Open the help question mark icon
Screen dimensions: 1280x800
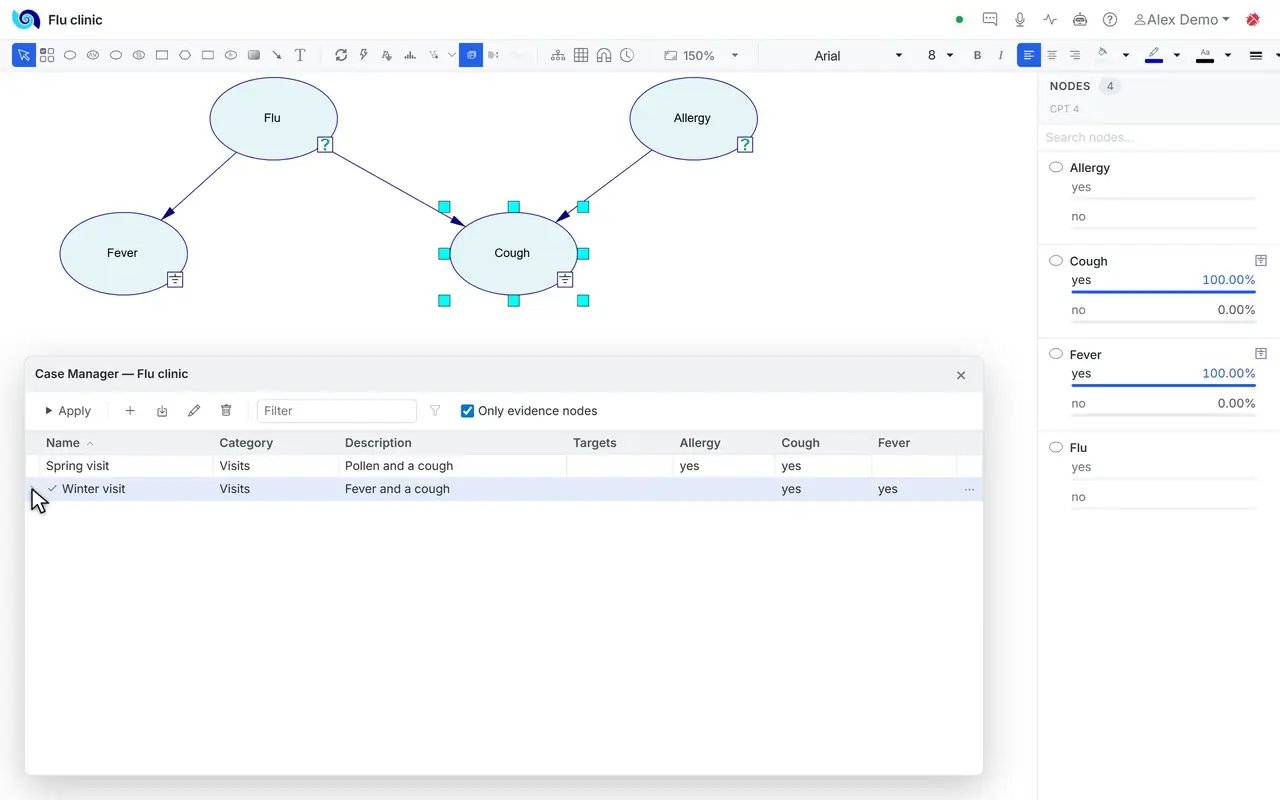click(1110, 19)
